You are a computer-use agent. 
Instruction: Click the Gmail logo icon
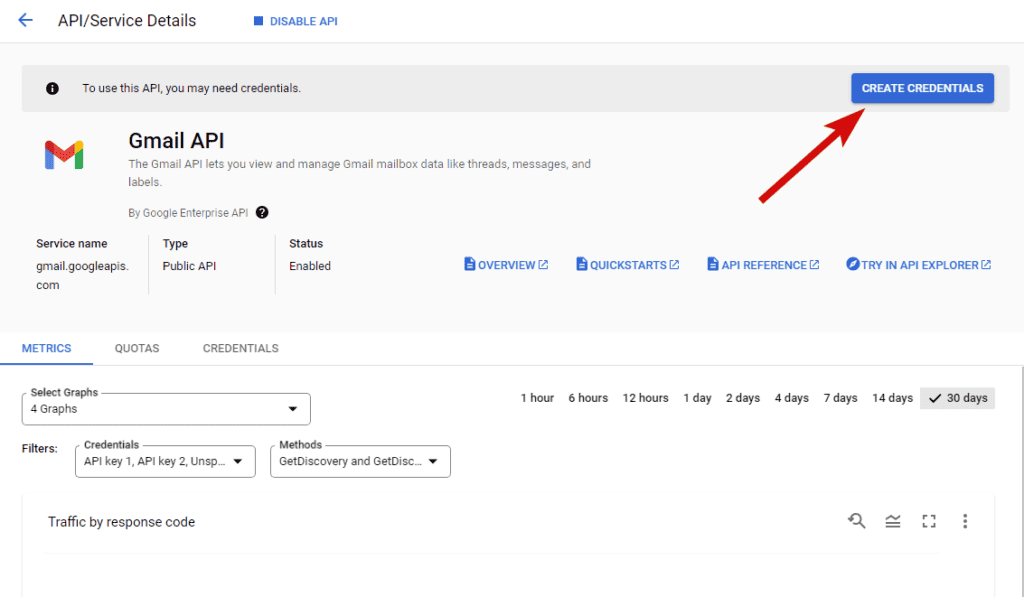click(x=64, y=155)
